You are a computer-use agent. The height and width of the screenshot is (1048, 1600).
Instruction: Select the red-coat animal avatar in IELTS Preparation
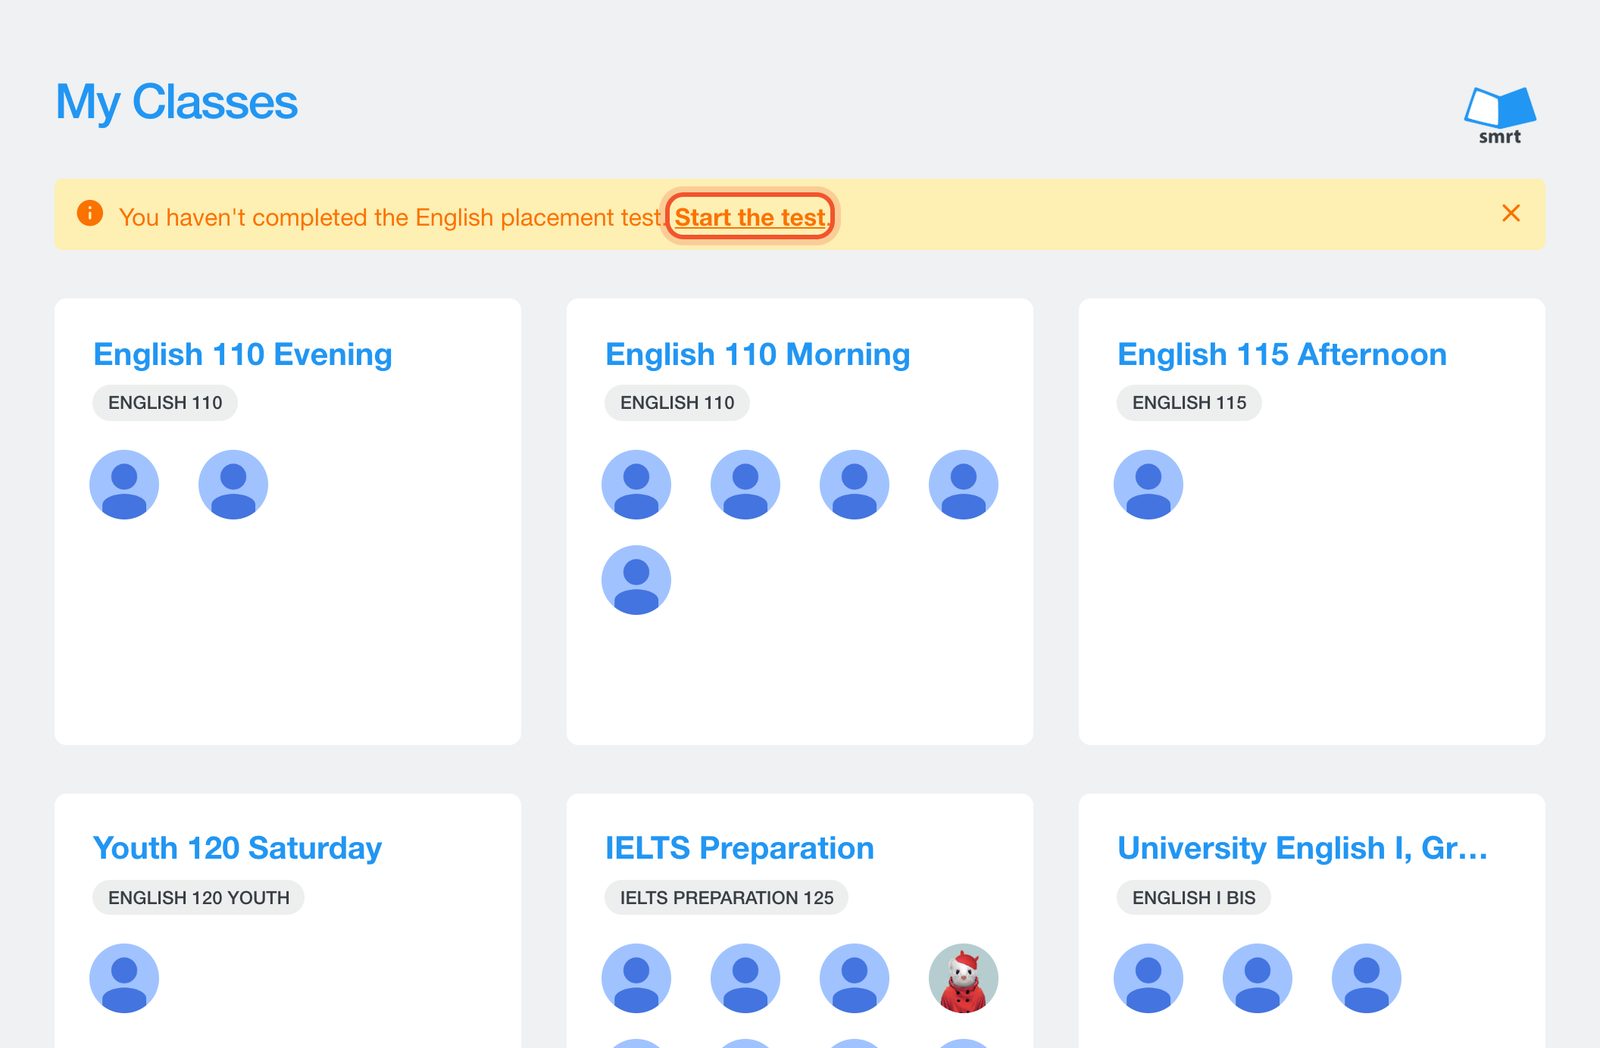(964, 978)
